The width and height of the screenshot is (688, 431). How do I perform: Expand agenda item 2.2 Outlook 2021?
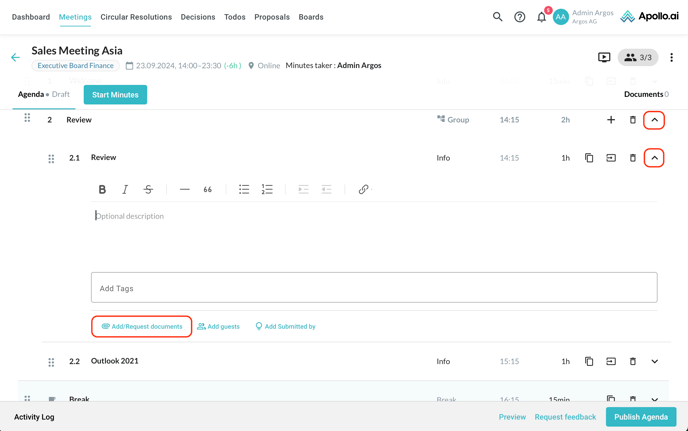tap(654, 362)
